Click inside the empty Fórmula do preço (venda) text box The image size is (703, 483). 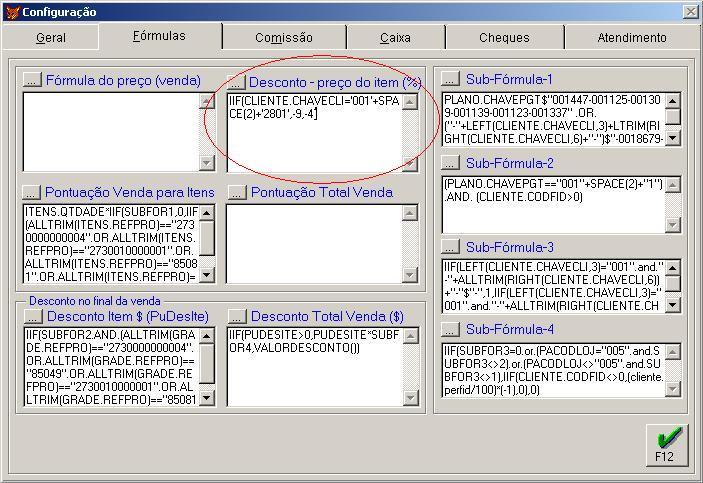[x=111, y=132]
